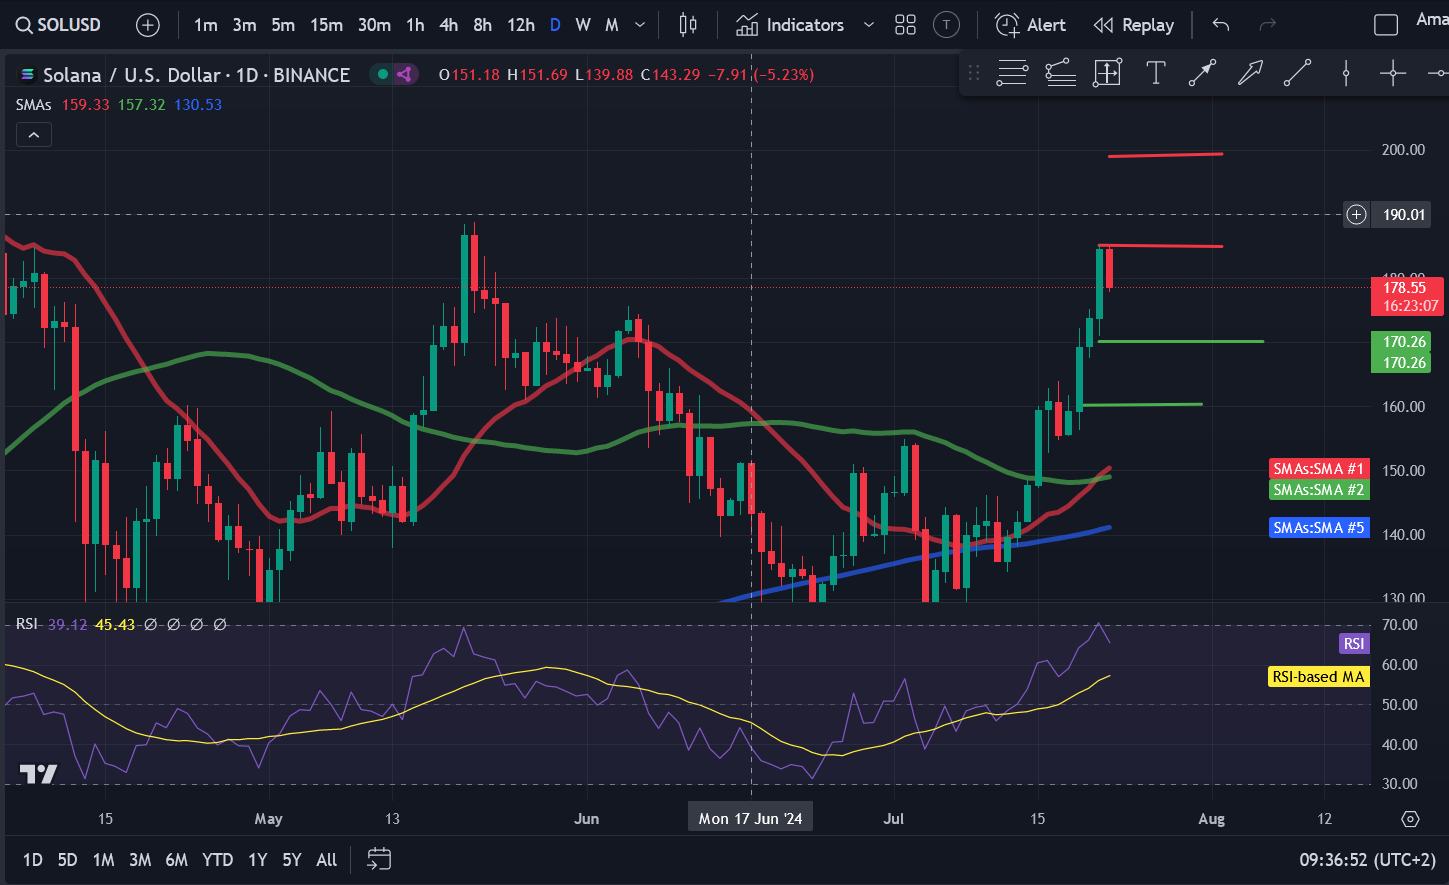Screen dimensions: 1449x885
Task: Set date range to 5Y
Action: click(291, 859)
